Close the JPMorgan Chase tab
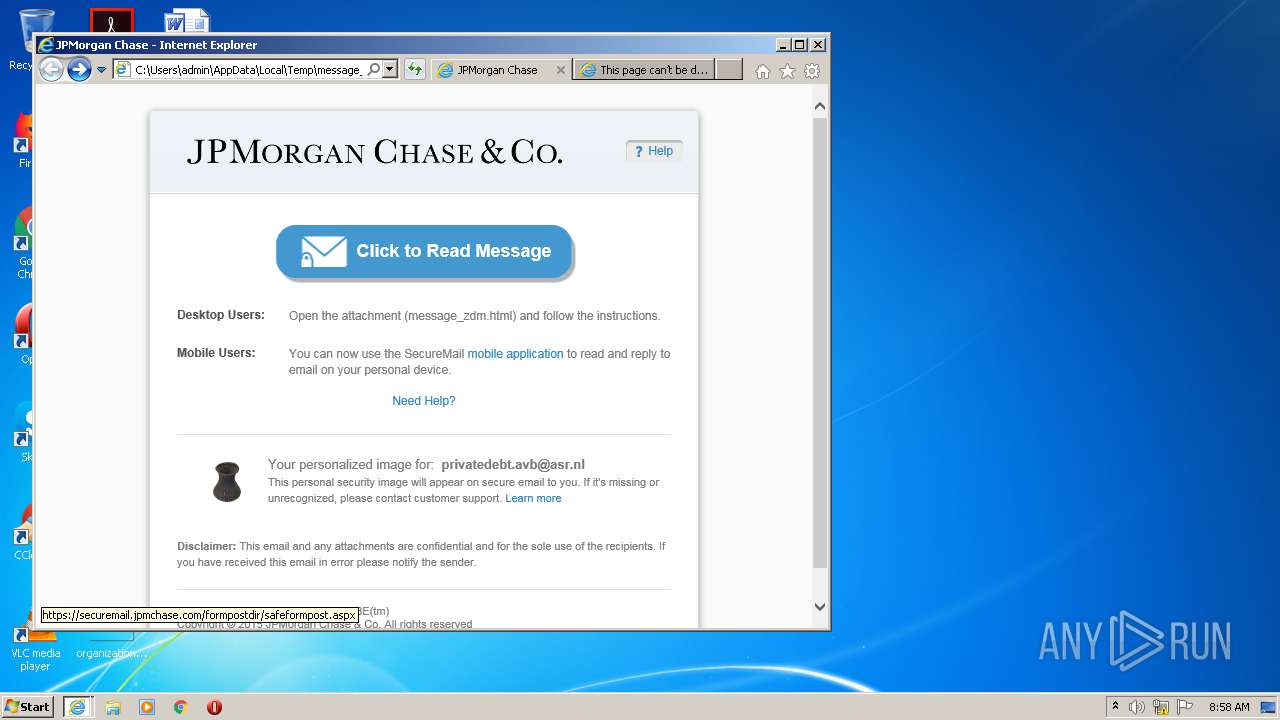 point(561,70)
